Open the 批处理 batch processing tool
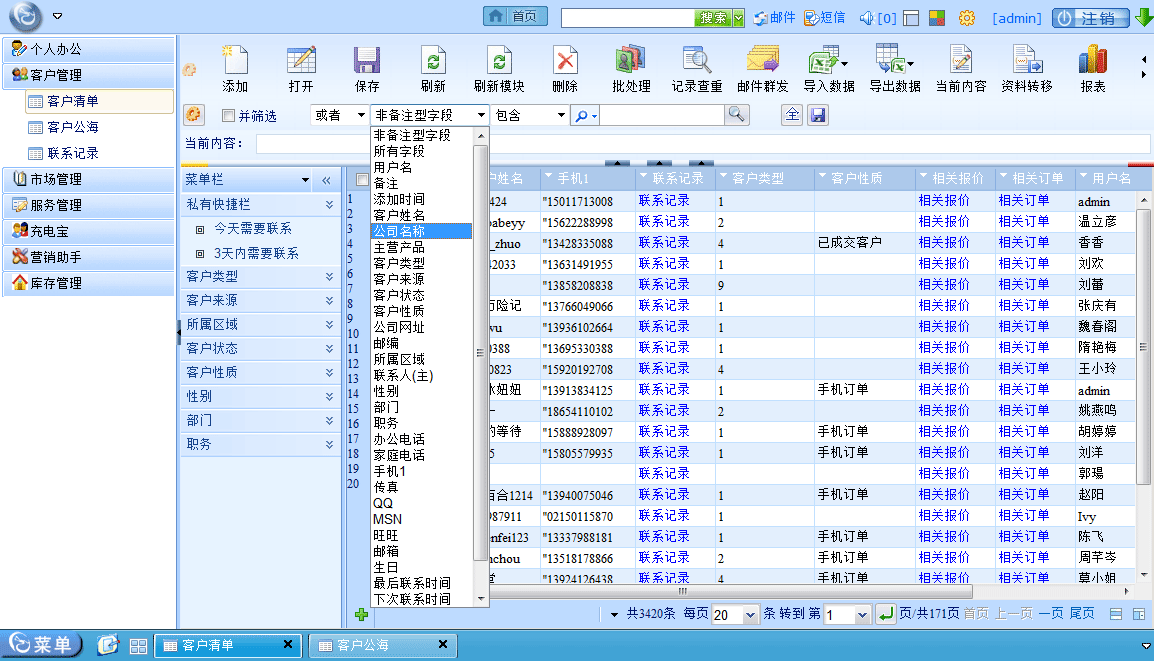This screenshot has width=1154, height=661. coord(631,61)
